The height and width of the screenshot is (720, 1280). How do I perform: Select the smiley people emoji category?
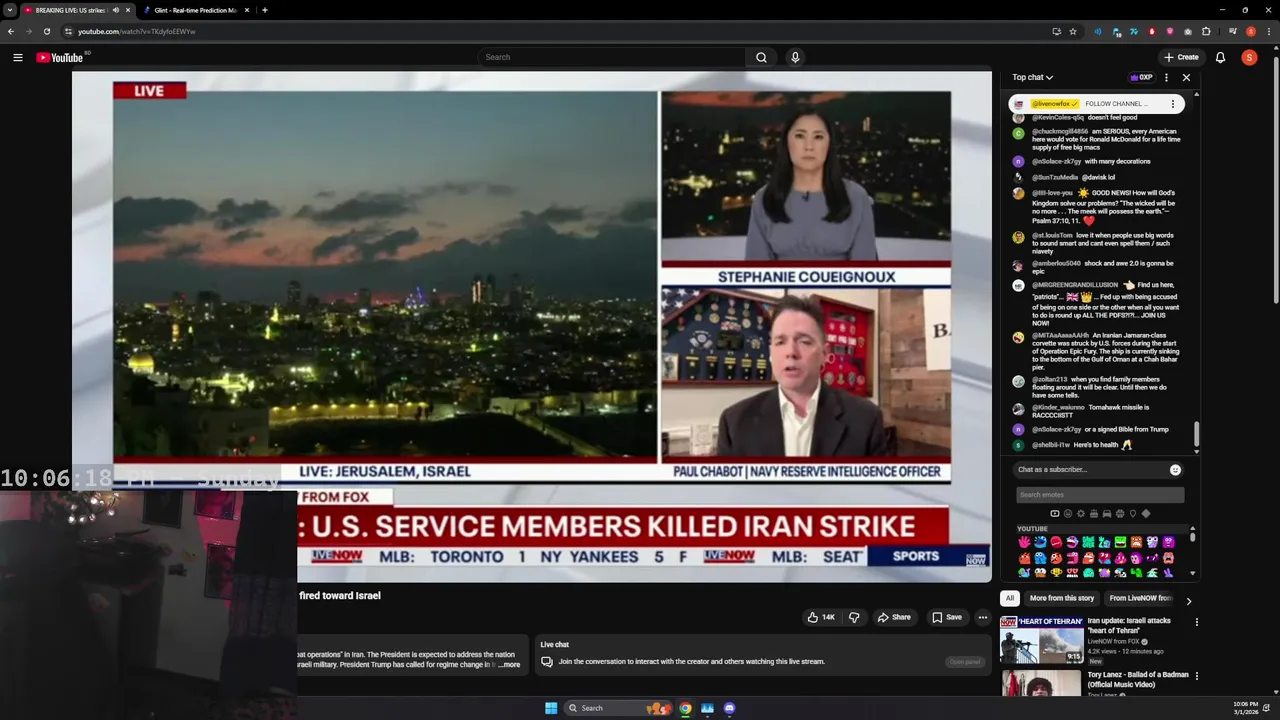click(1068, 513)
